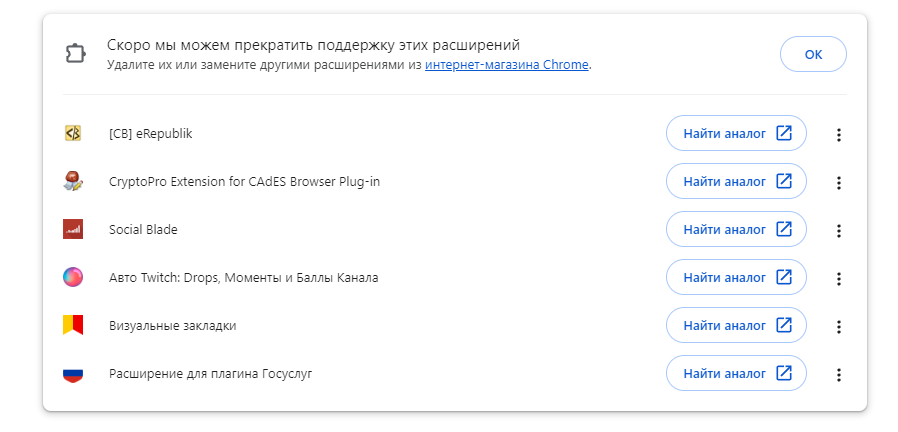Open more options for Авто Twitch
This screenshot has width=898, height=432.
point(838,279)
